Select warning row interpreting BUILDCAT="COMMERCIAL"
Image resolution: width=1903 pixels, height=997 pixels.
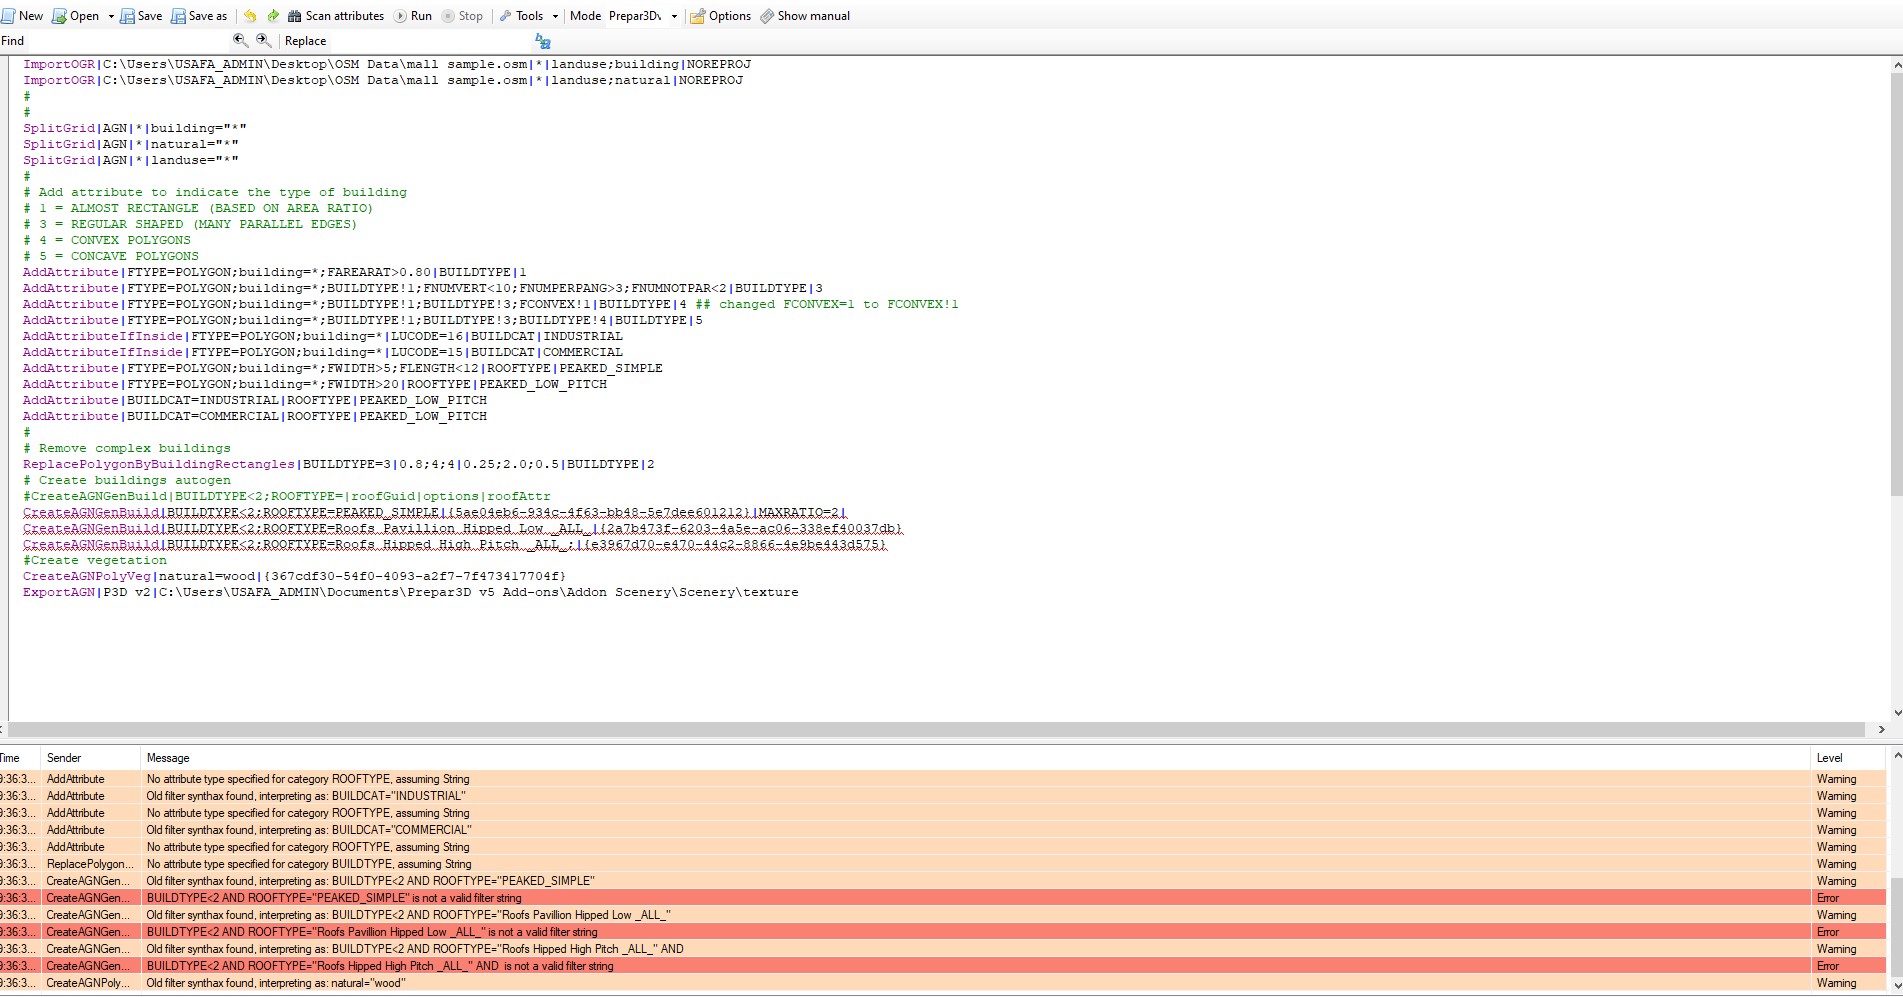[943, 830]
